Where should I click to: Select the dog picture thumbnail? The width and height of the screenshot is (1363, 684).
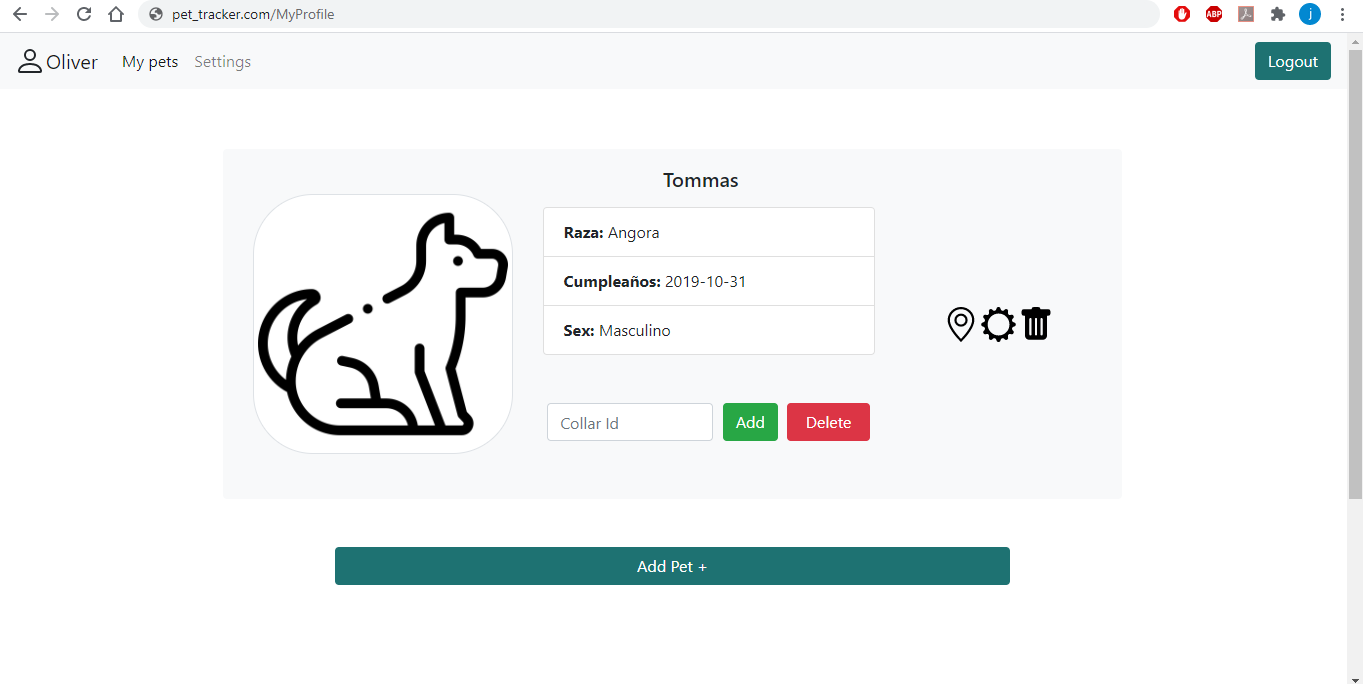(383, 324)
